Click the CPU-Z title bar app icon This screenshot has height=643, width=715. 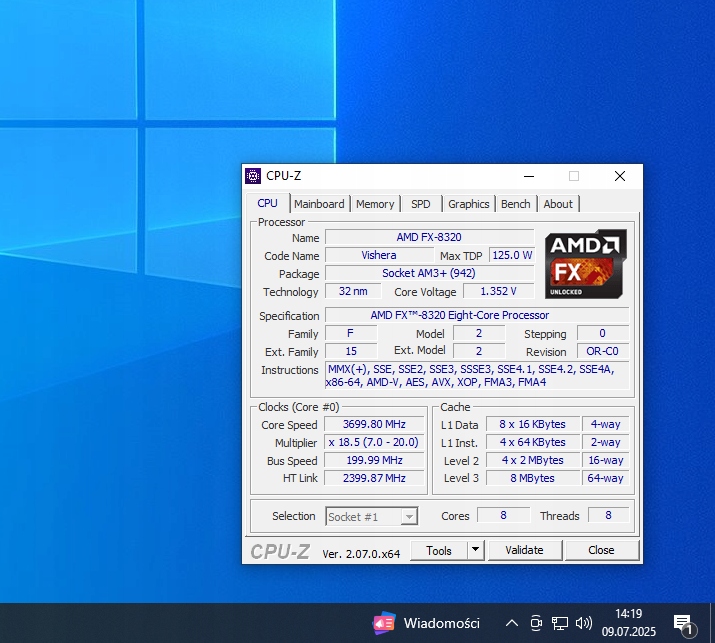(253, 176)
